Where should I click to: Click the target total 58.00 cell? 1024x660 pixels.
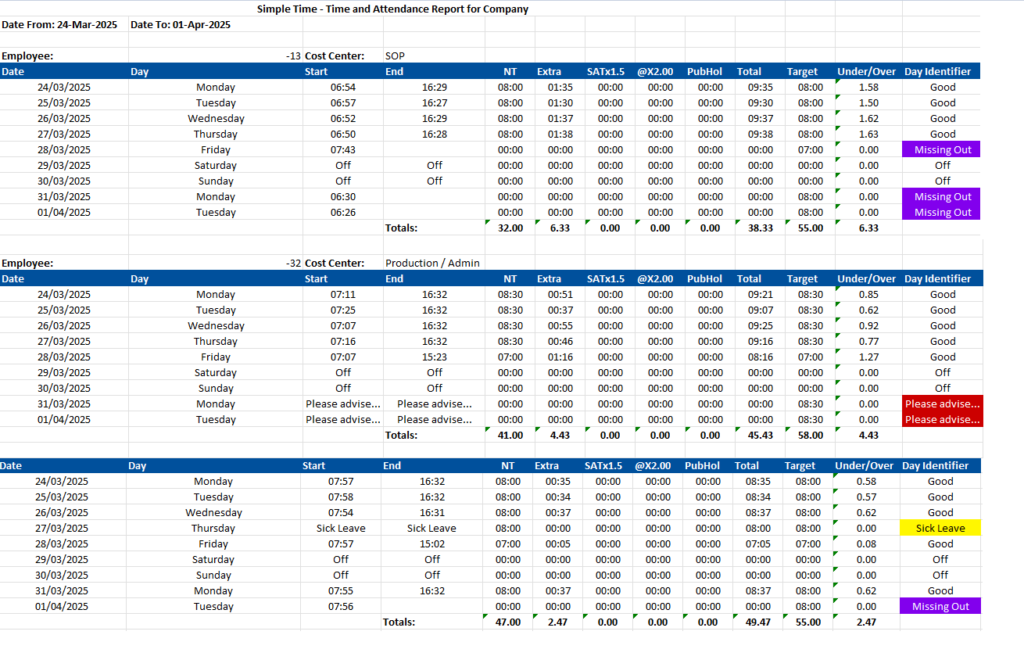point(808,435)
